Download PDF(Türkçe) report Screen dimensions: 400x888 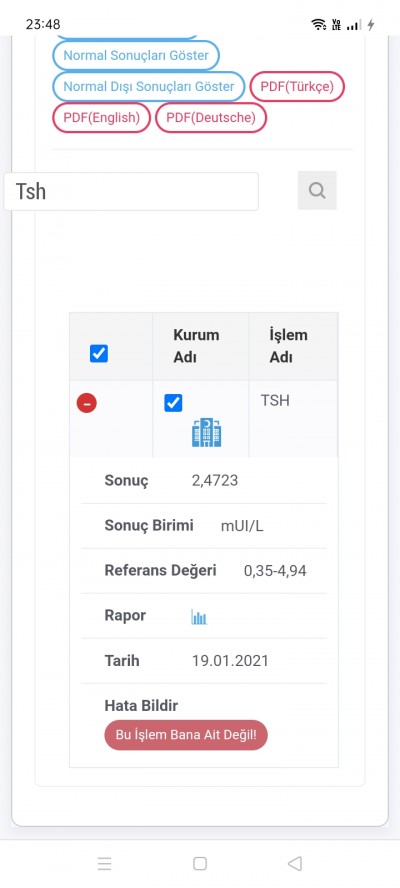297,87
